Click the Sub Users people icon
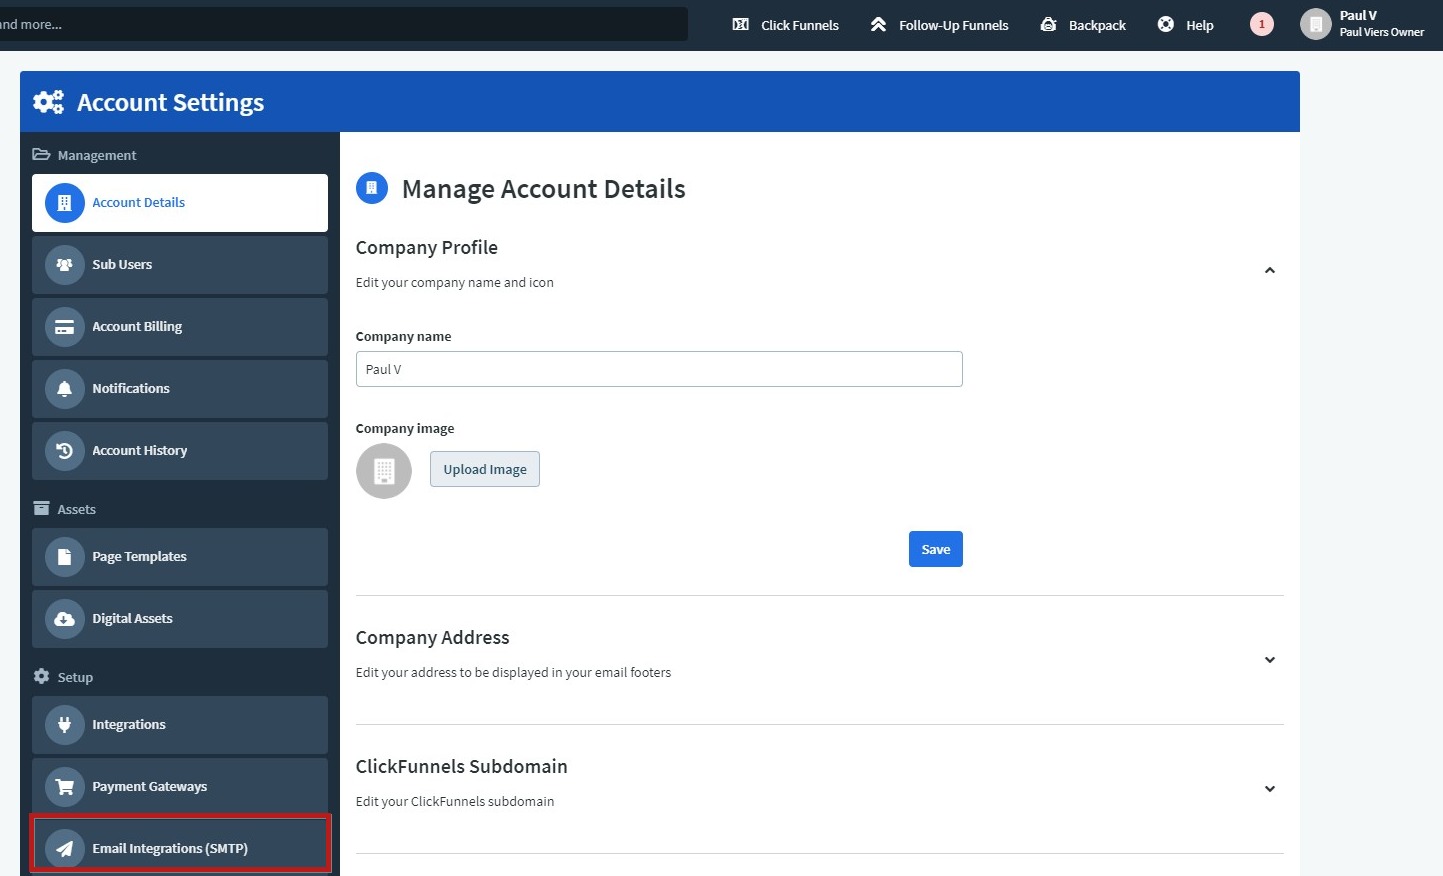 (65, 265)
